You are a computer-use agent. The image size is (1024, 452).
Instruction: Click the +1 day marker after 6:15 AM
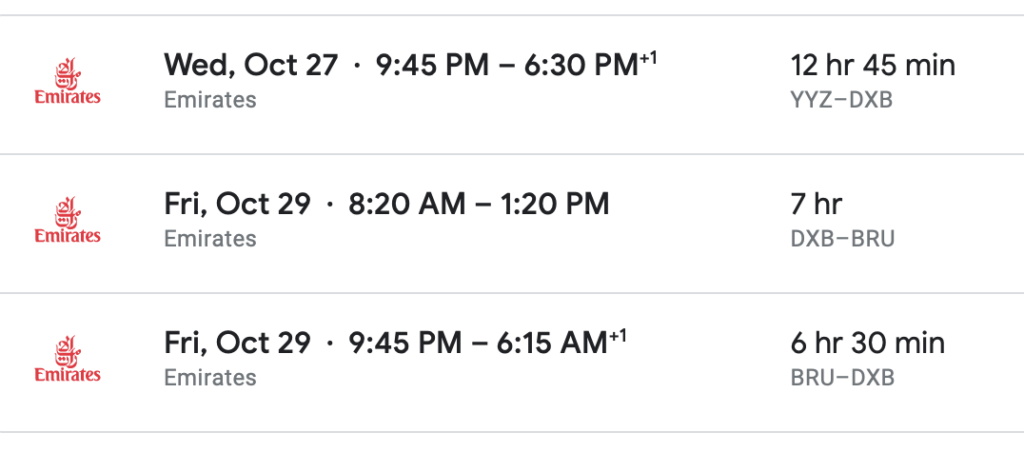[x=618, y=335]
